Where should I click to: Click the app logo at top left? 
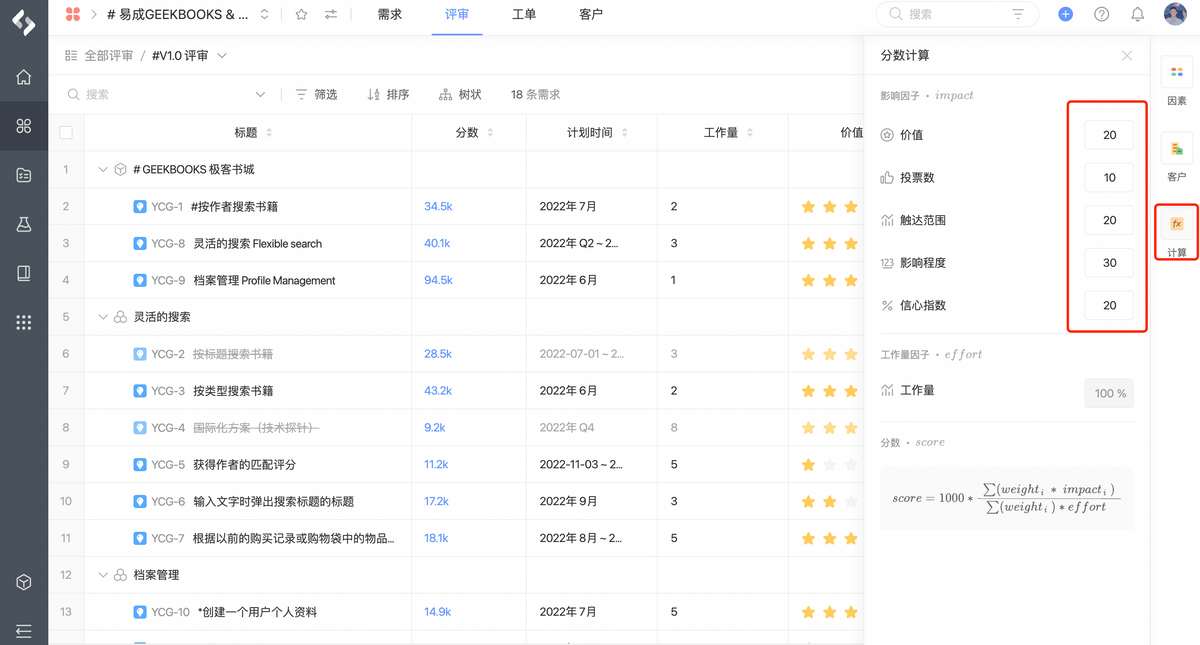(24, 22)
